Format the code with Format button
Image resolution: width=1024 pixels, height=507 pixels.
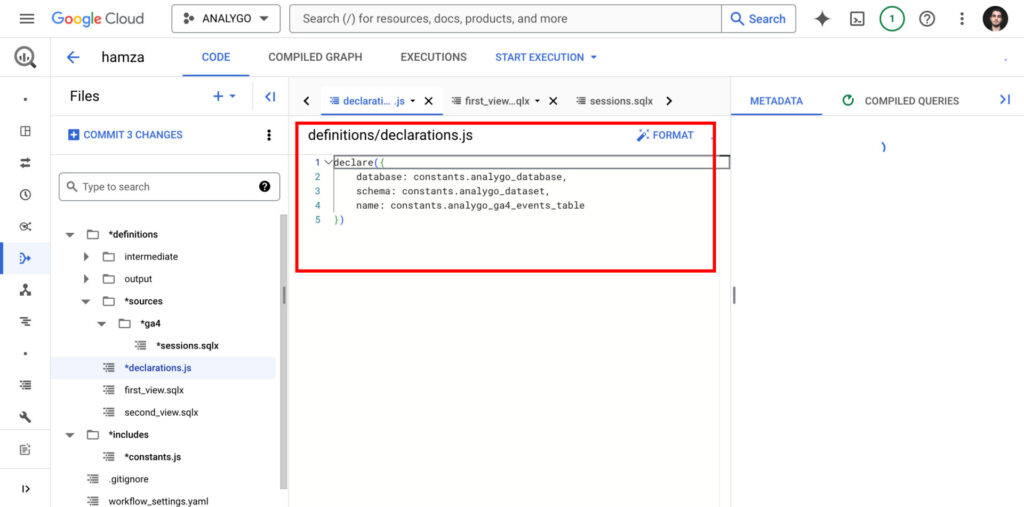pos(665,135)
